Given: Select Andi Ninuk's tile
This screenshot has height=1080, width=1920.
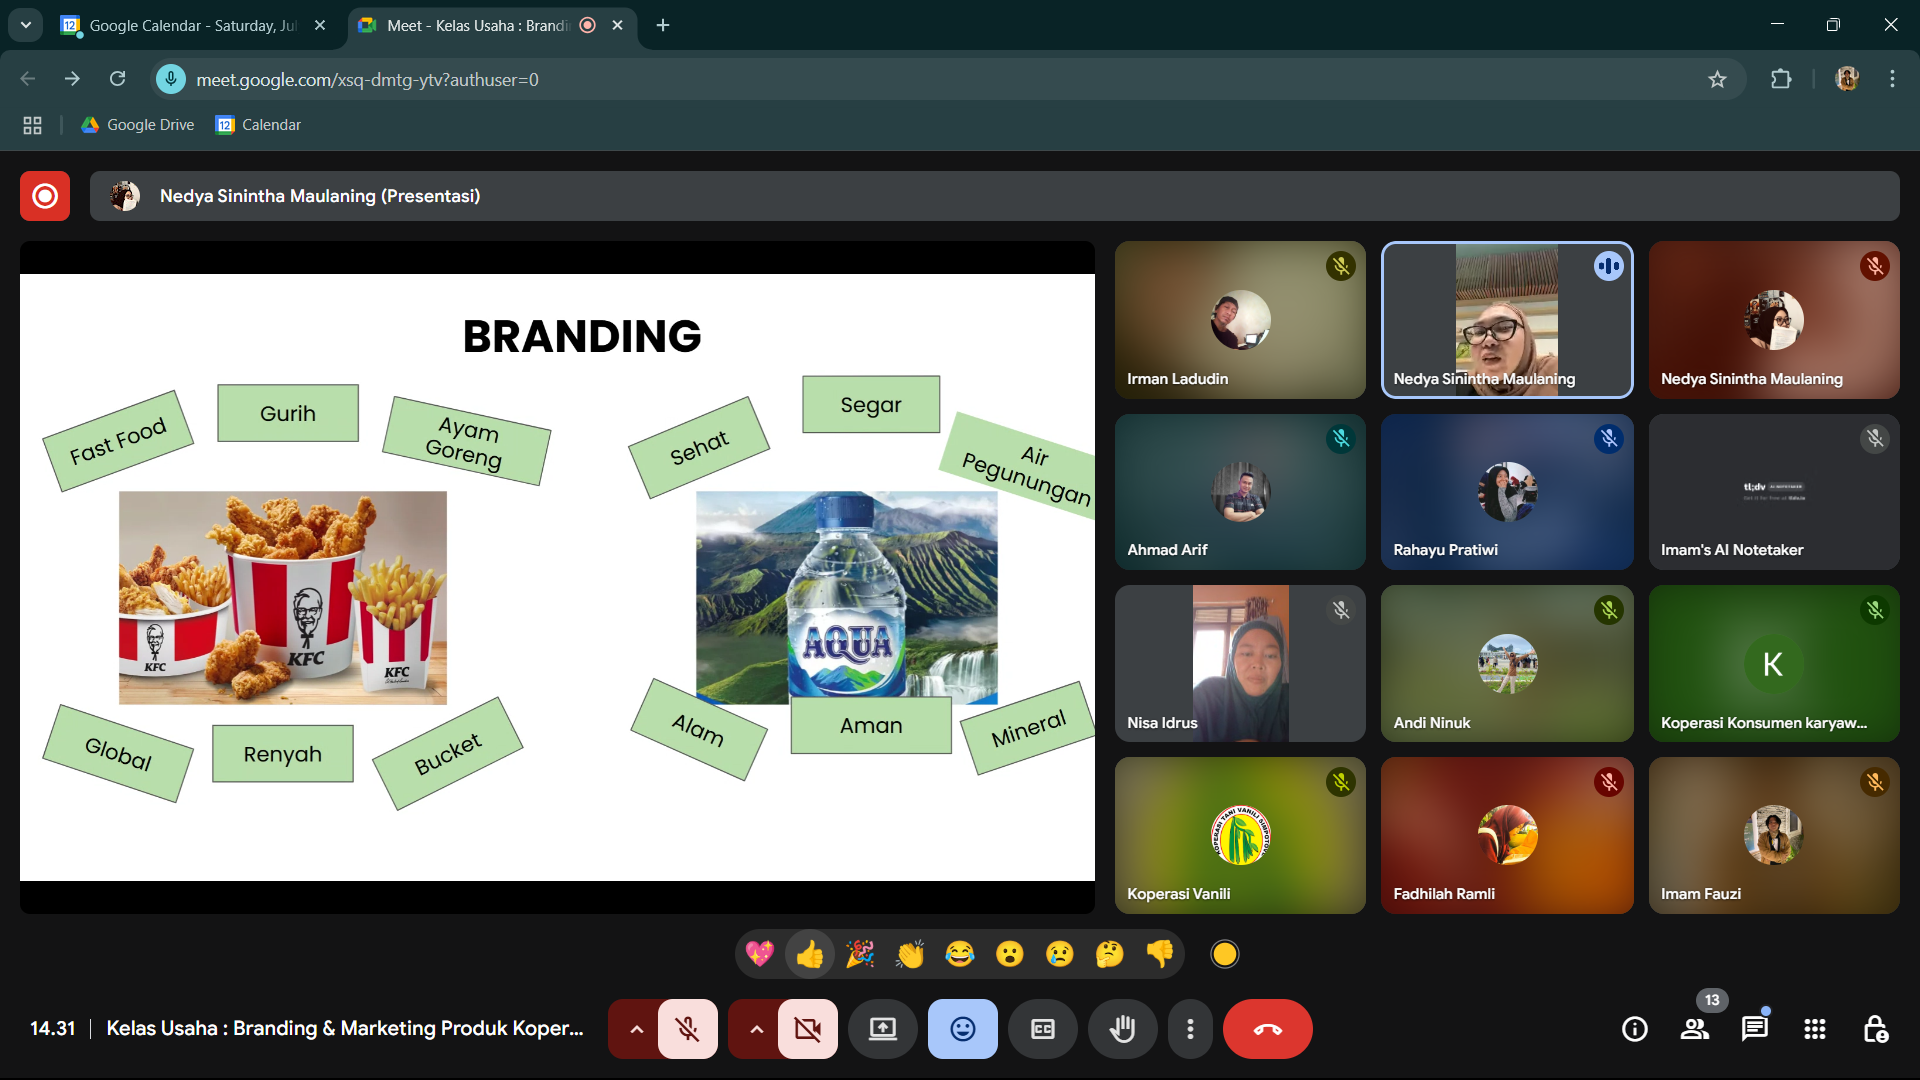Looking at the screenshot, I should pyautogui.click(x=1507, y=663).
